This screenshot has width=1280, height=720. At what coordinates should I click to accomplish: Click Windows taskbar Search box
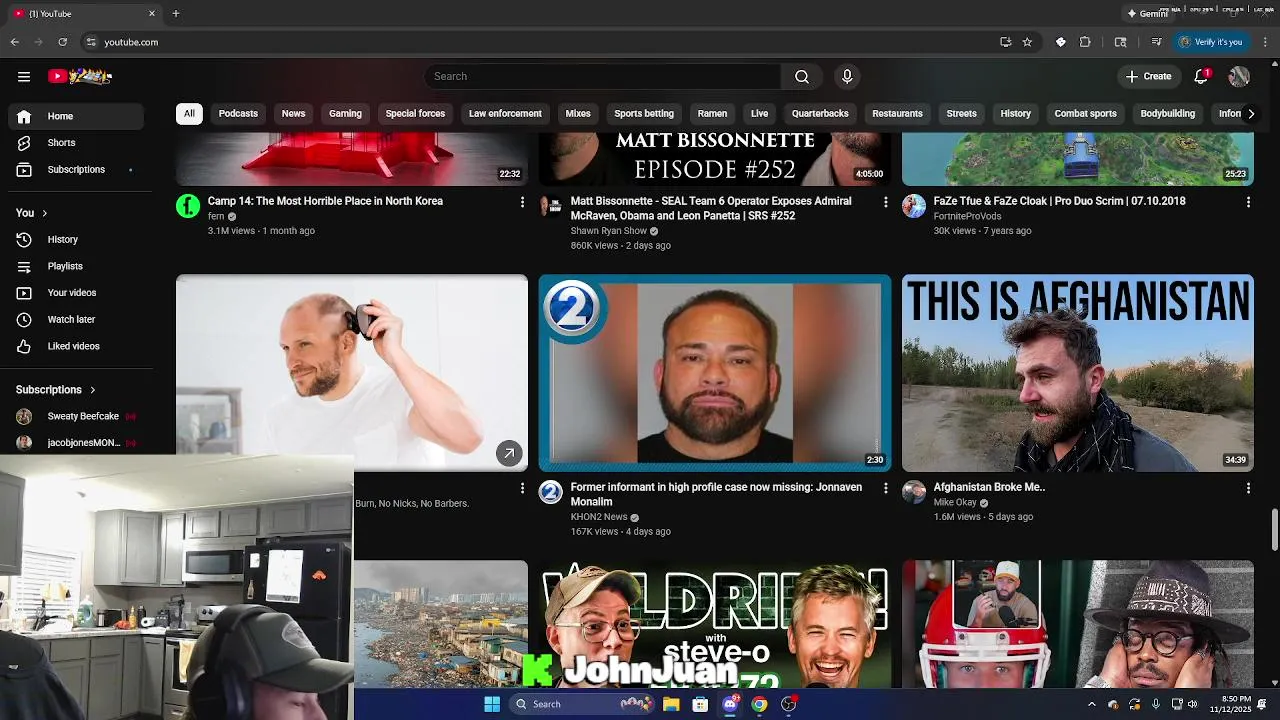point(584,704)
